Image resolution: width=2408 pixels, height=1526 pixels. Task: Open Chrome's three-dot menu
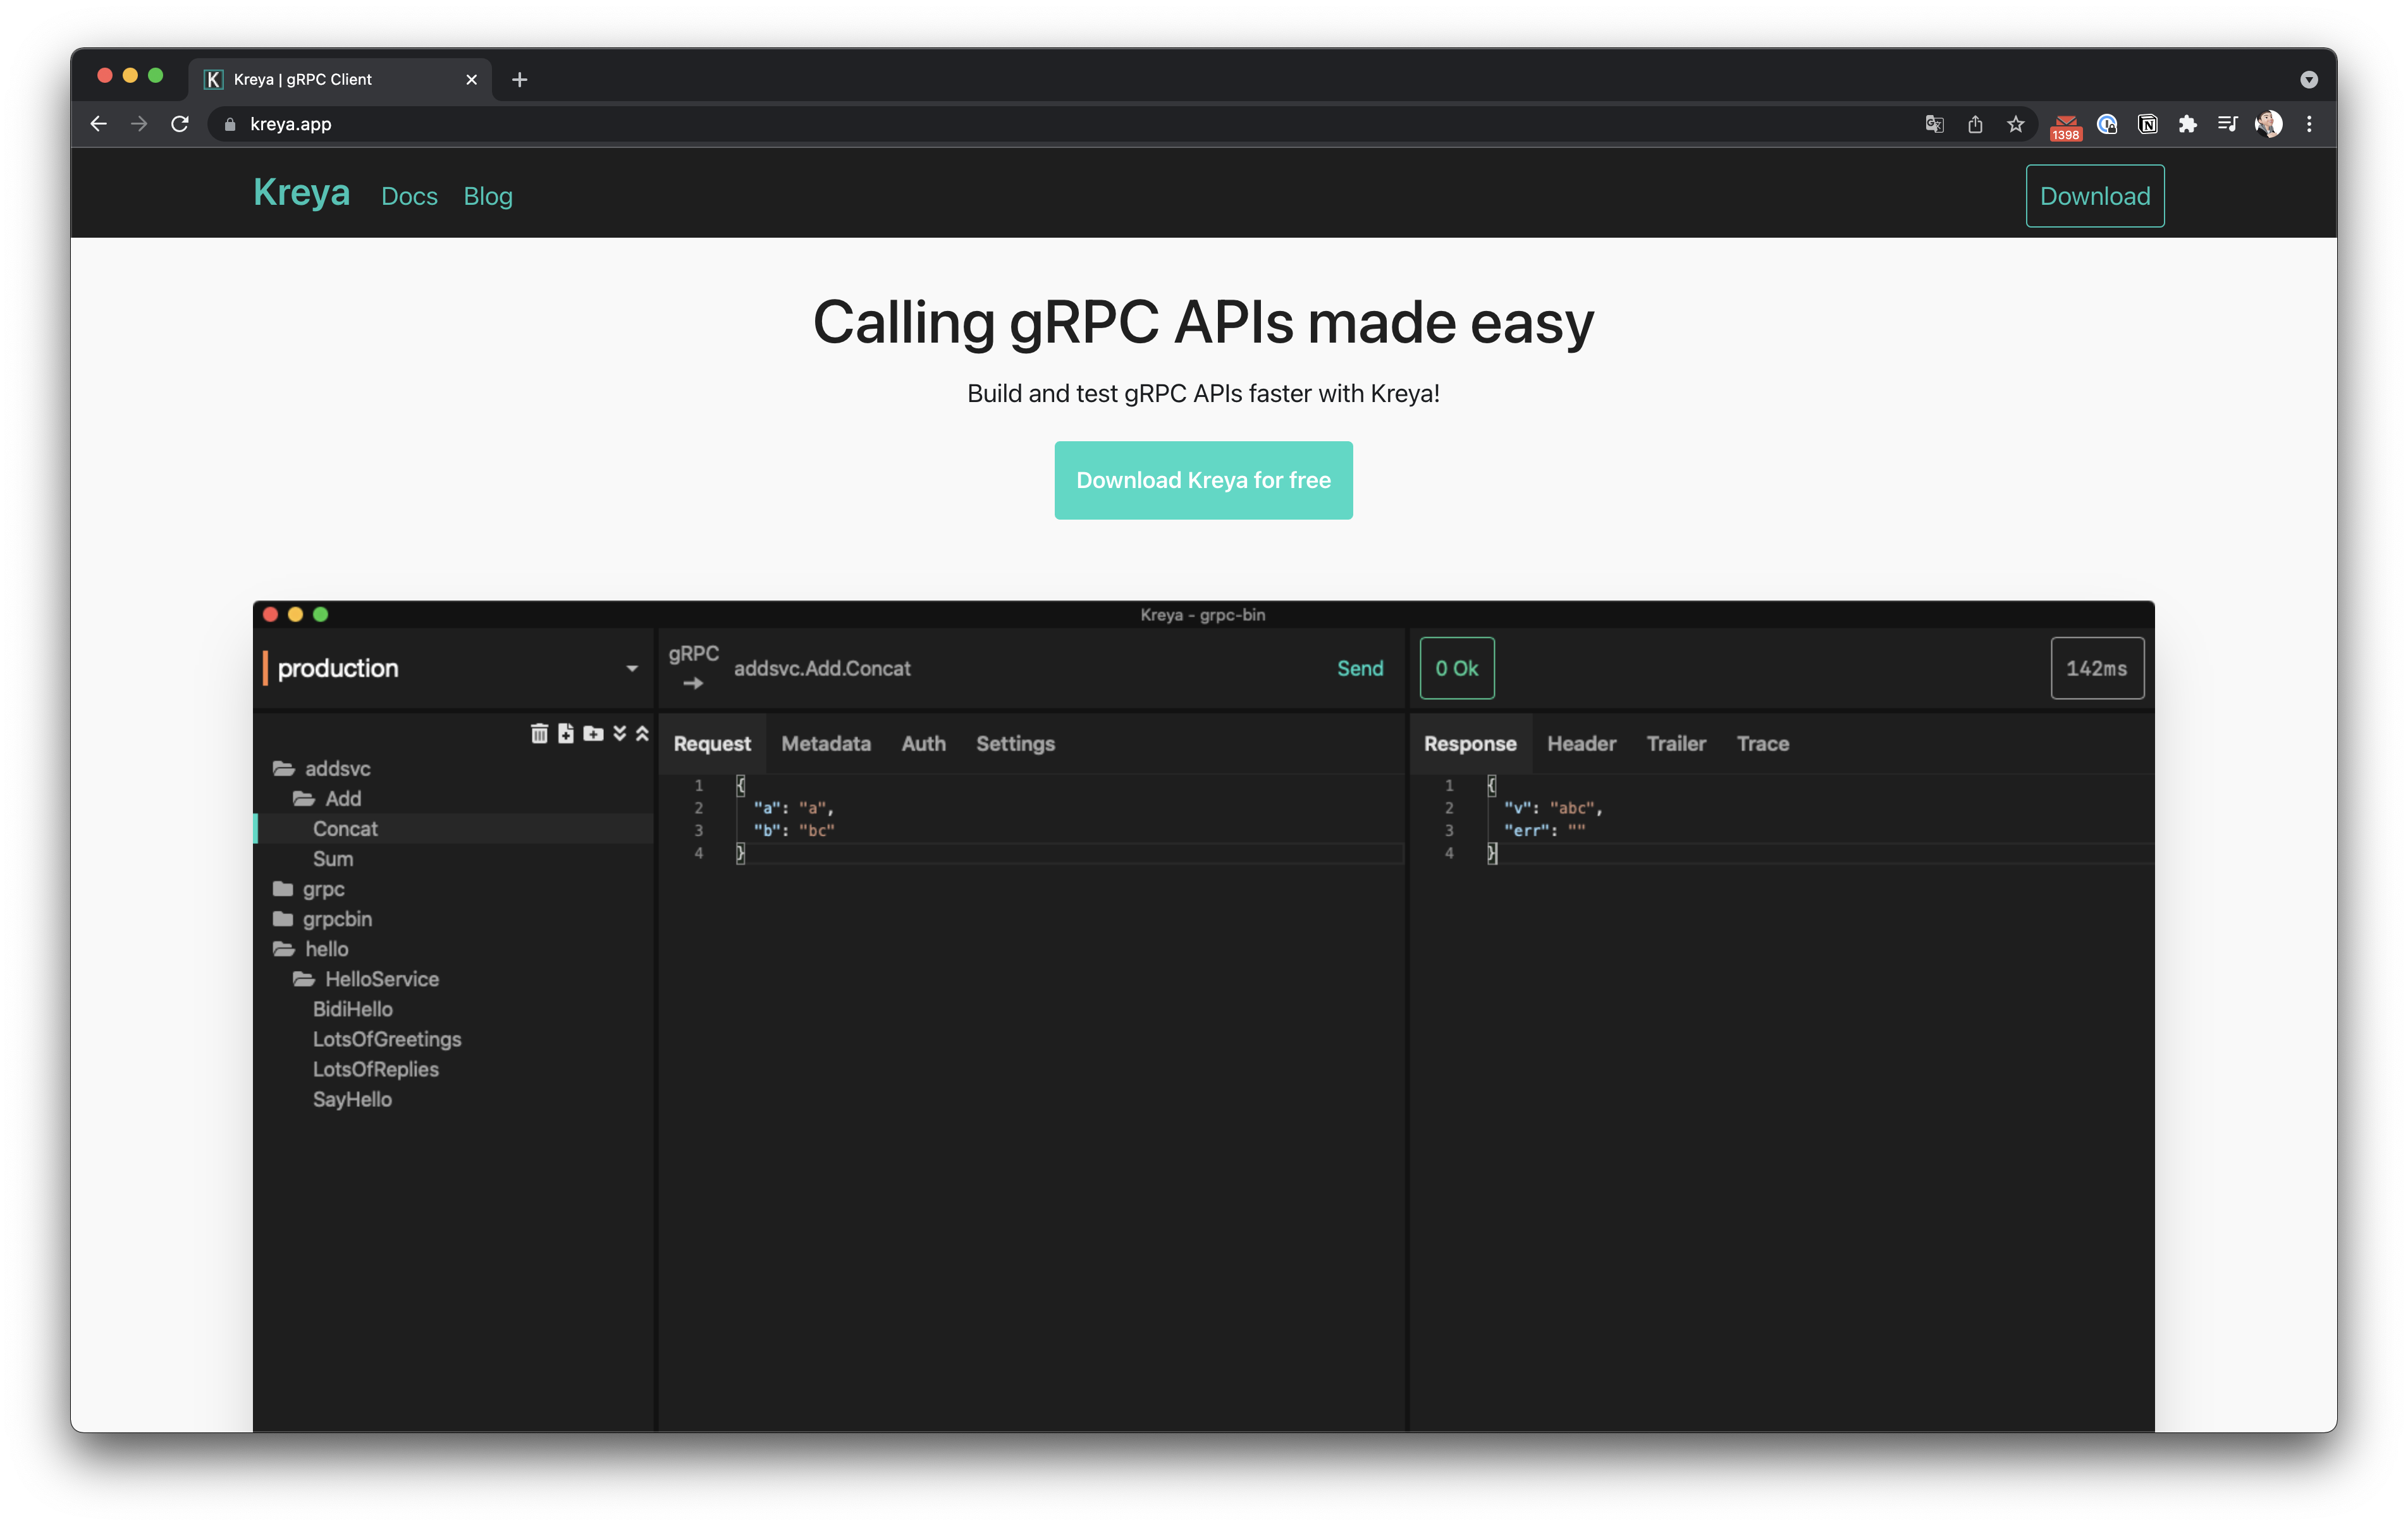pos(2309,124)
